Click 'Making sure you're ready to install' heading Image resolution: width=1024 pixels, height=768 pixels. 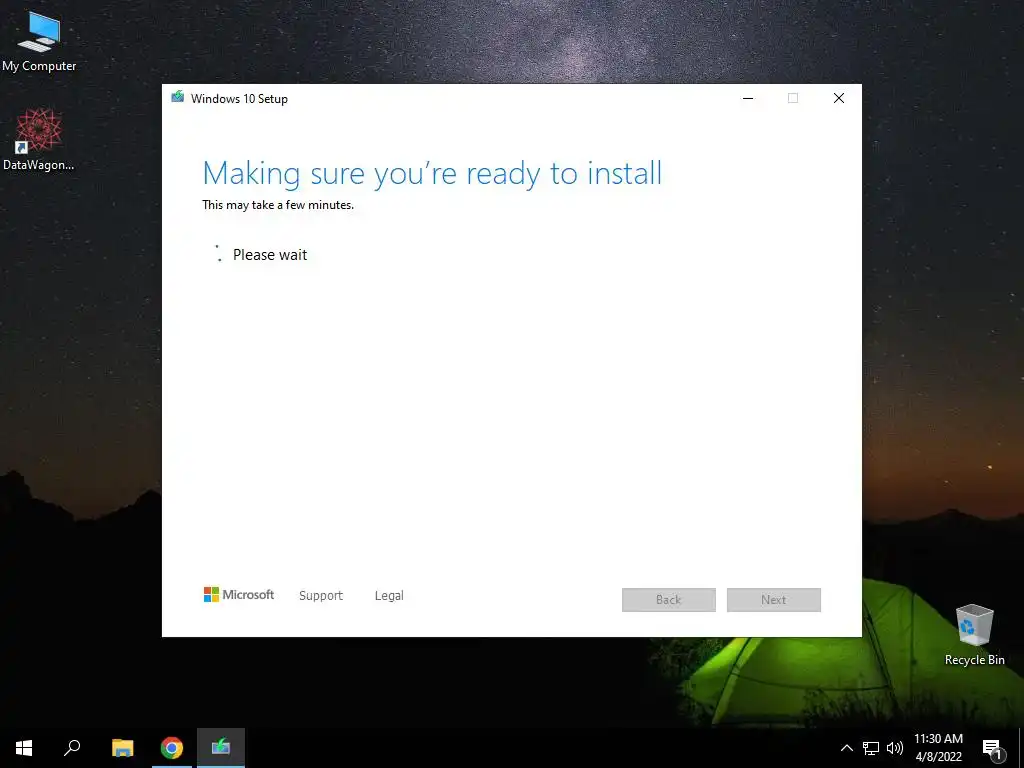coord(432,174)
